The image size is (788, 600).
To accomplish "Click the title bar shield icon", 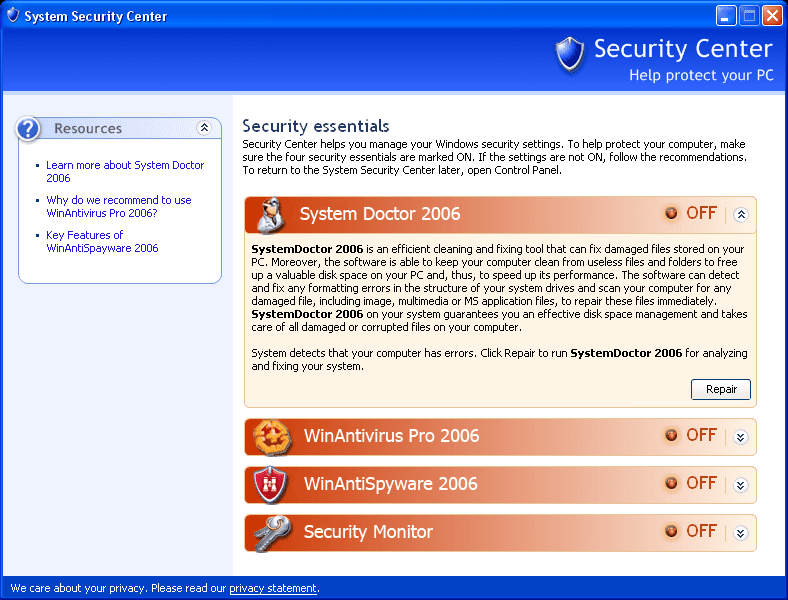I will (13, 15).
